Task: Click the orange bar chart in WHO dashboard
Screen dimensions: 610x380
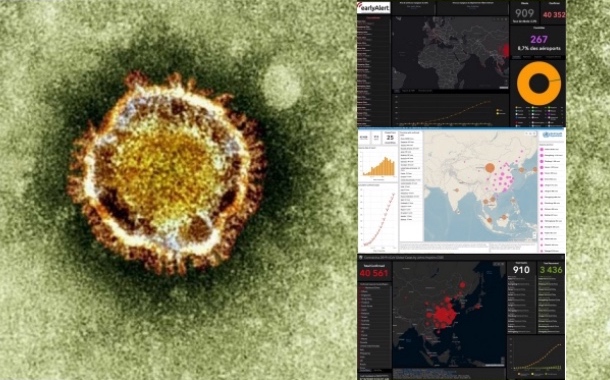Action: pyautogui.click(x=378, y=166)
